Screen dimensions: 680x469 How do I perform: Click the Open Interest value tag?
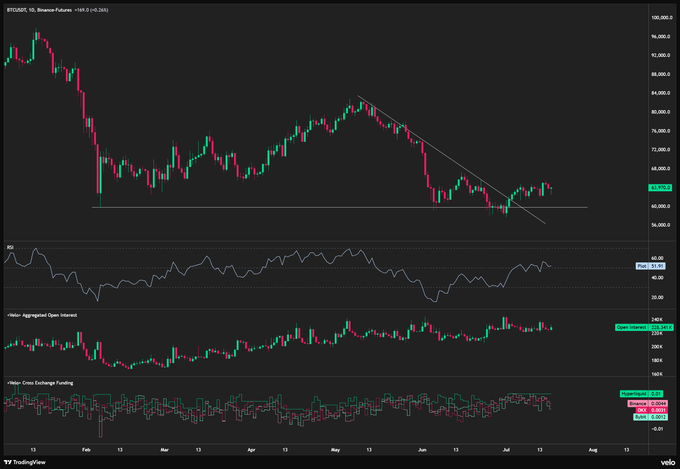click(x=644, y=327)
